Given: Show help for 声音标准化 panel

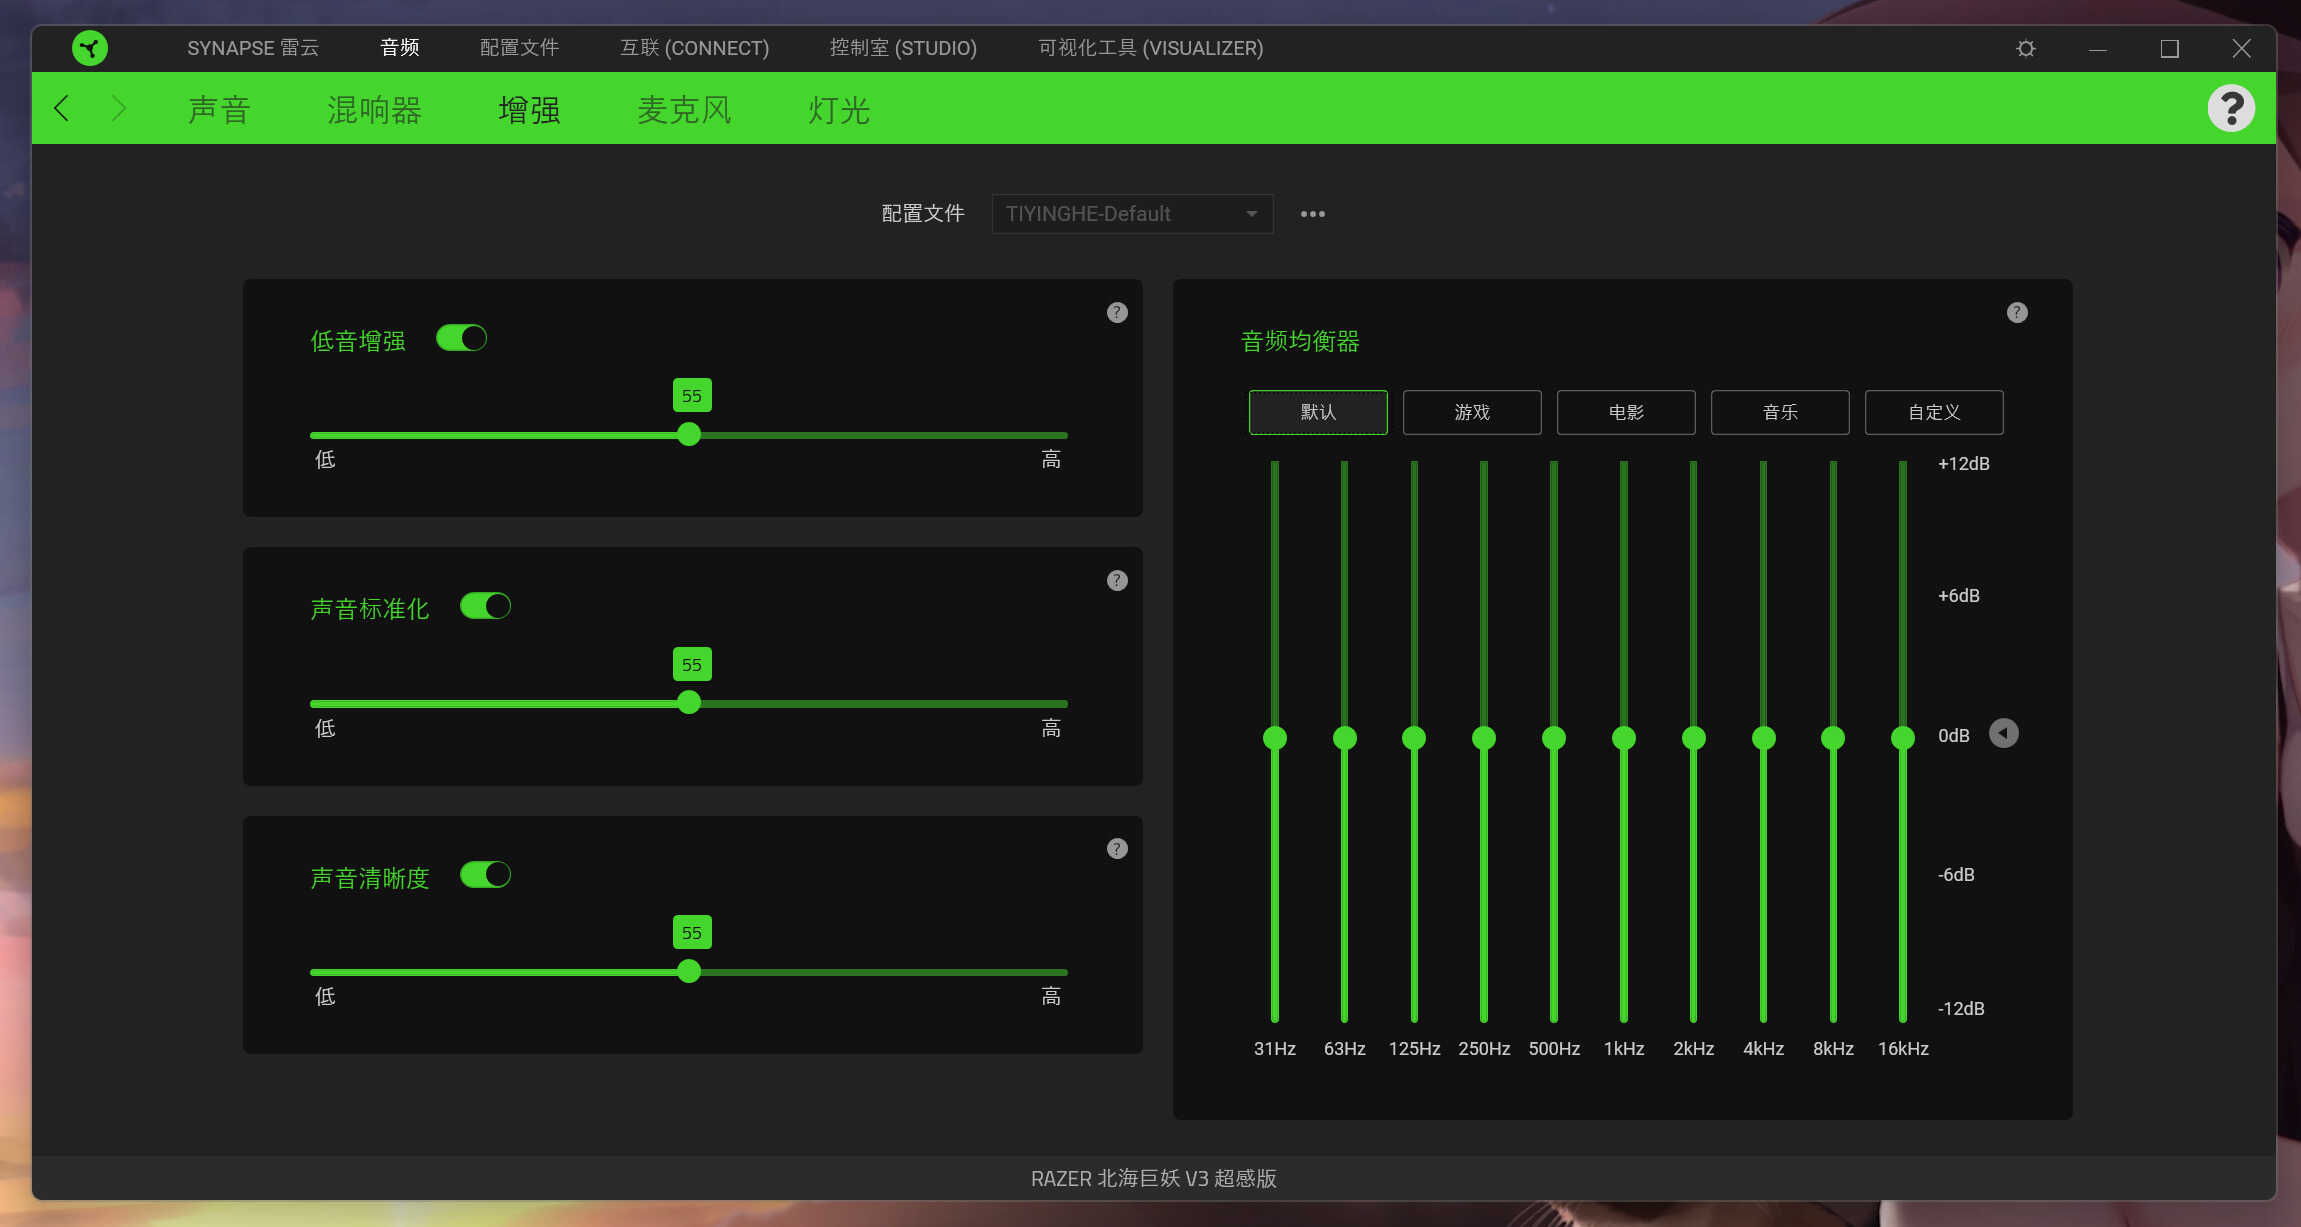Looking at the screenshot, I should point(1117,581).
